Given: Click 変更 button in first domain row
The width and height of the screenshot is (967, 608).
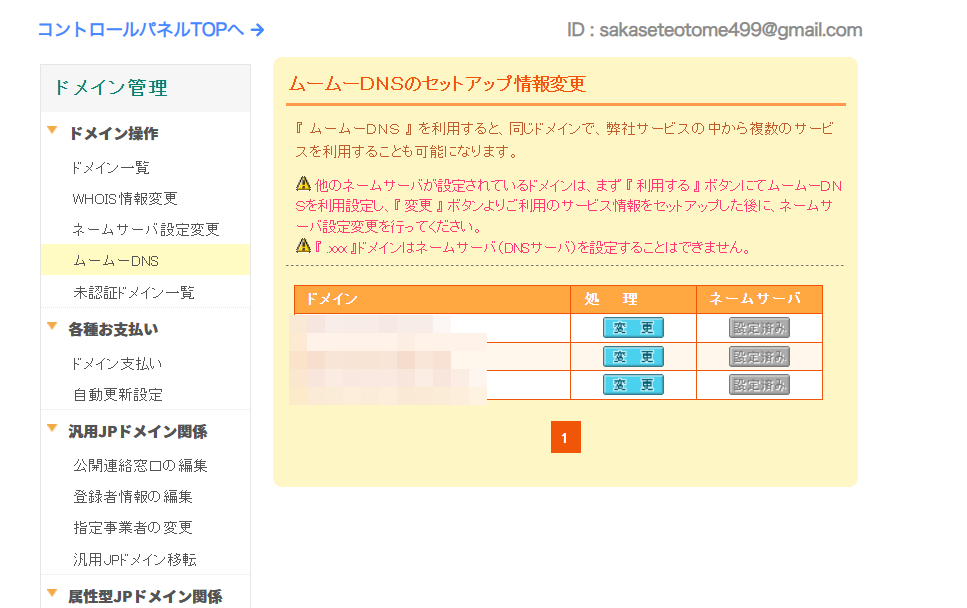Looking at the screenshot, I should coord(633,328).
